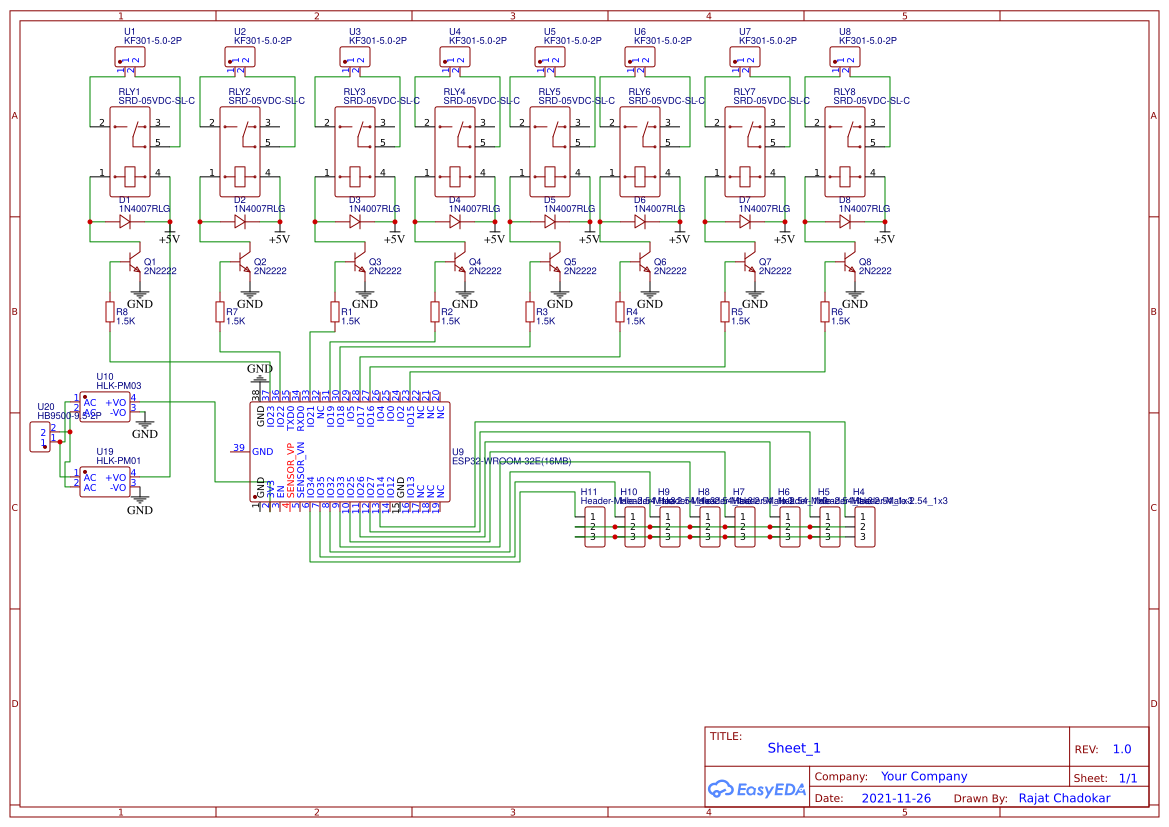Click the H4 three-pin header
This screenshot has height=827, width=1169.
(863, 527)
